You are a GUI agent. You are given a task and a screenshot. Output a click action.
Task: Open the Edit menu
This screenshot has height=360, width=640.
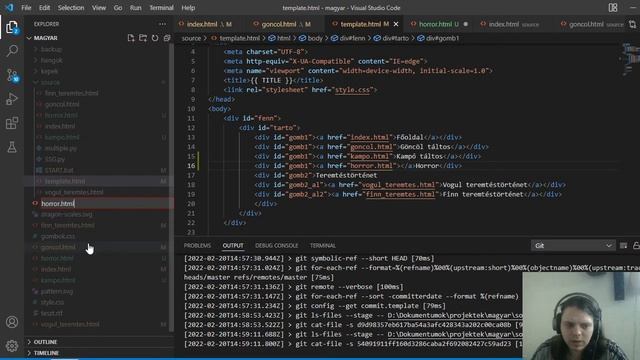pyautogui.click(x=44, y=8)
